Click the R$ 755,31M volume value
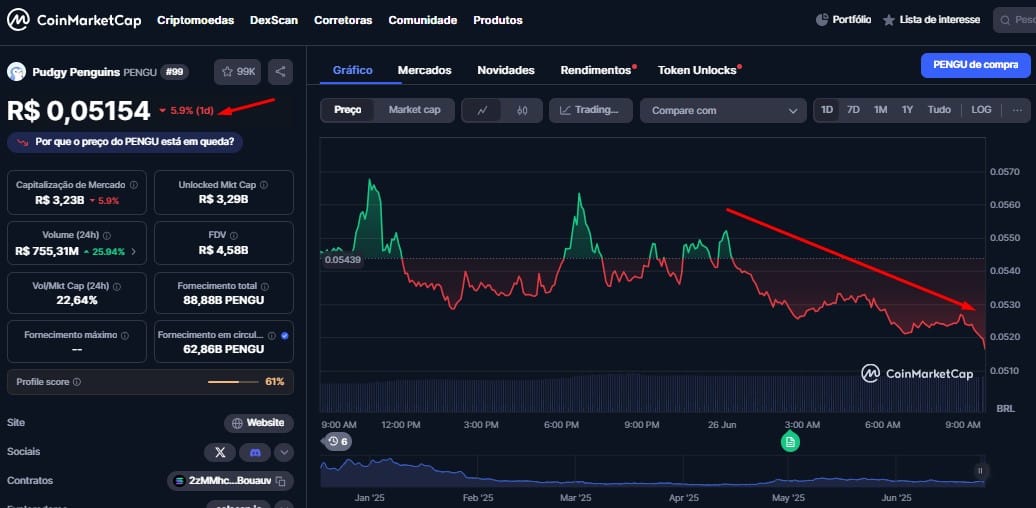The height and width of the screenshot is (508, 1036). (x=47, y=251)
